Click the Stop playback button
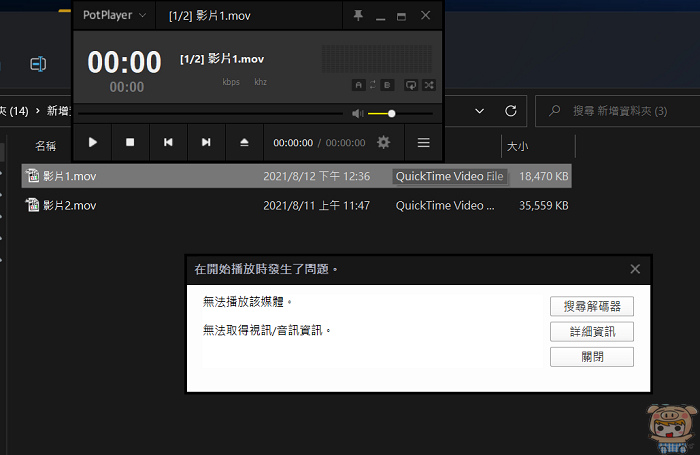 tap(130, 143)
